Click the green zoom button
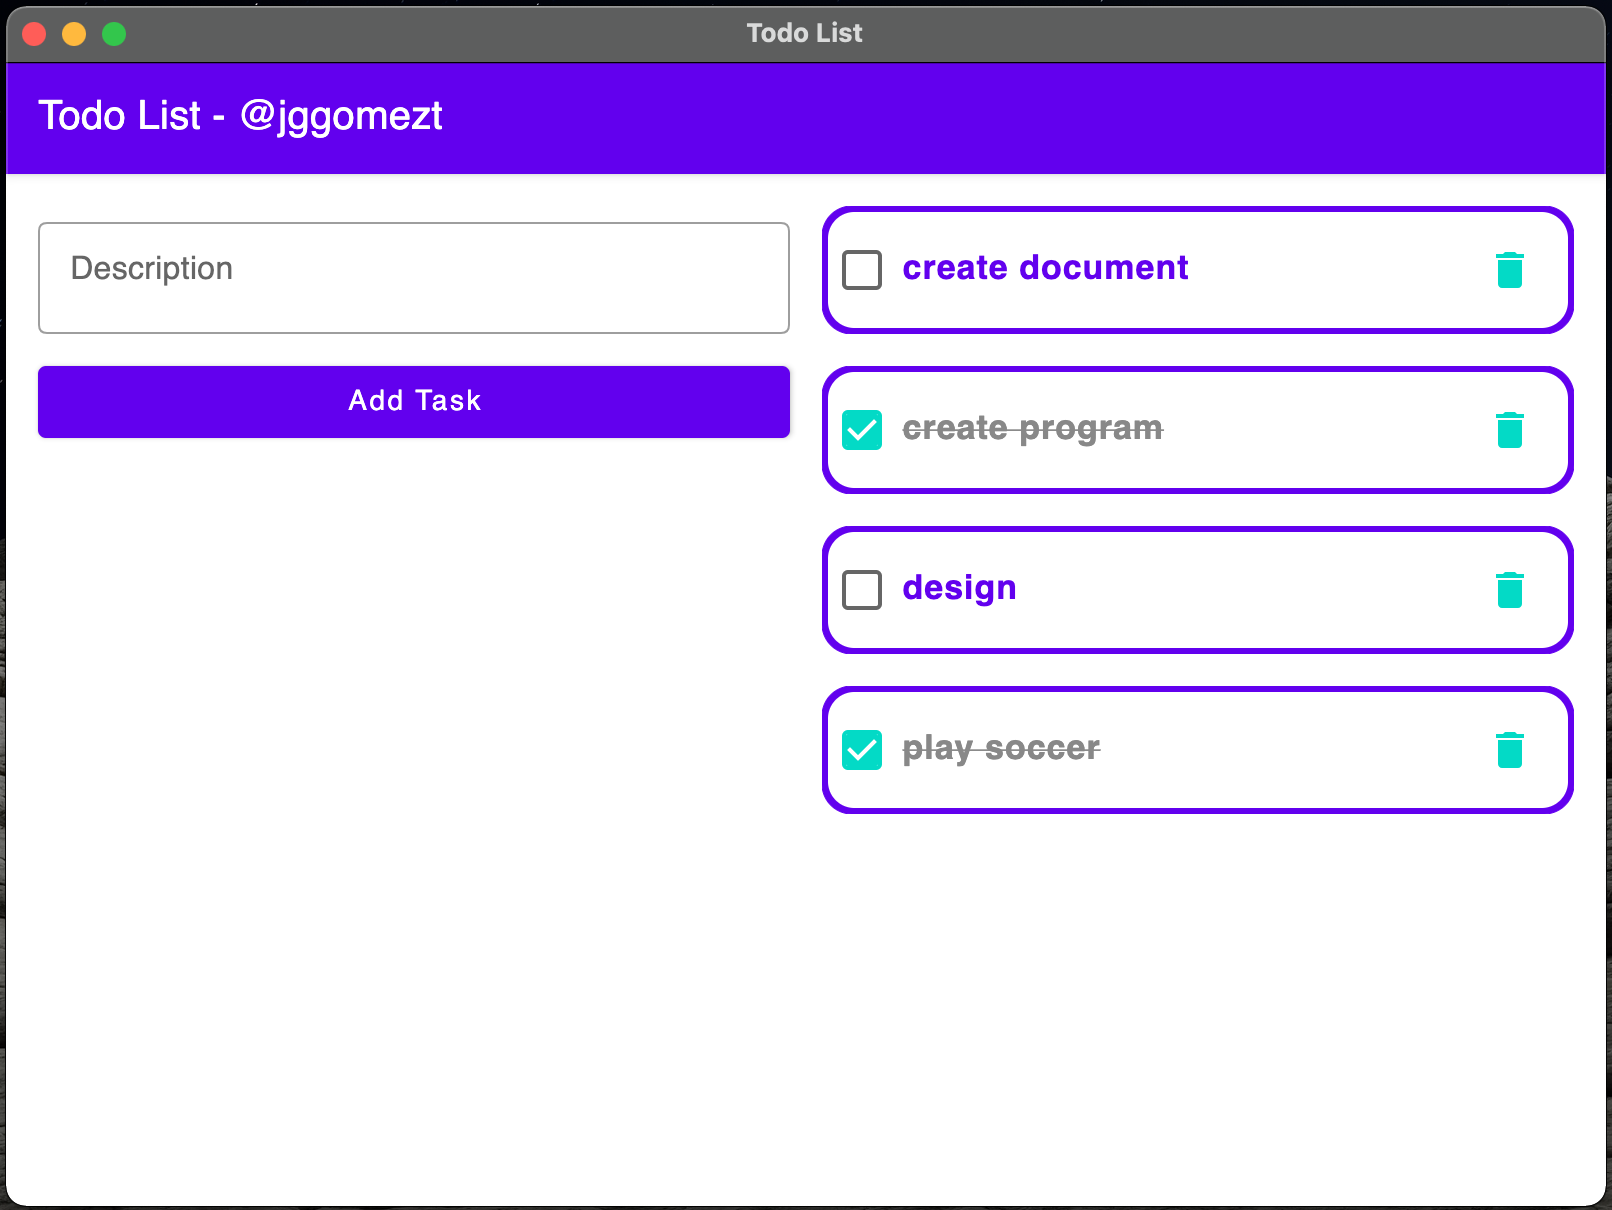The height and width of the screenshot is (1210, 1612). tap(114, 33)
